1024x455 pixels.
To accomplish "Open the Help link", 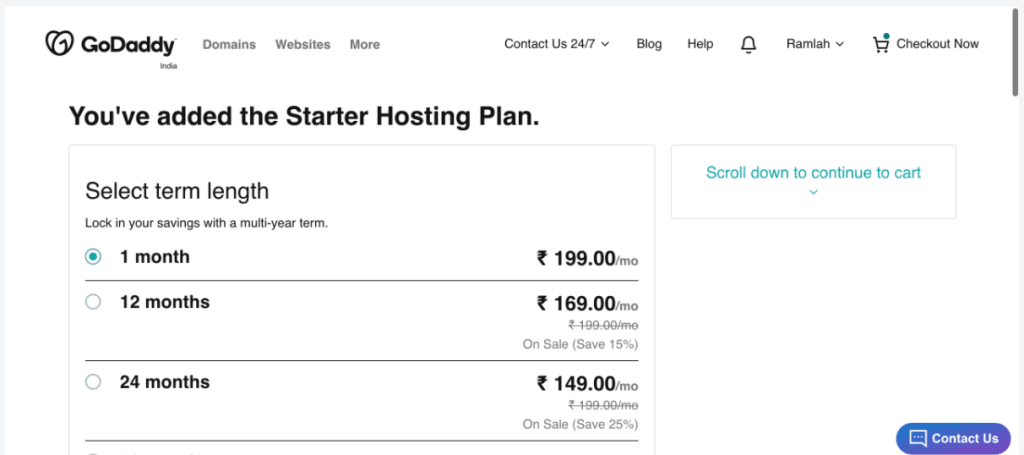I will pyautogui.click(x=700, y=44).
